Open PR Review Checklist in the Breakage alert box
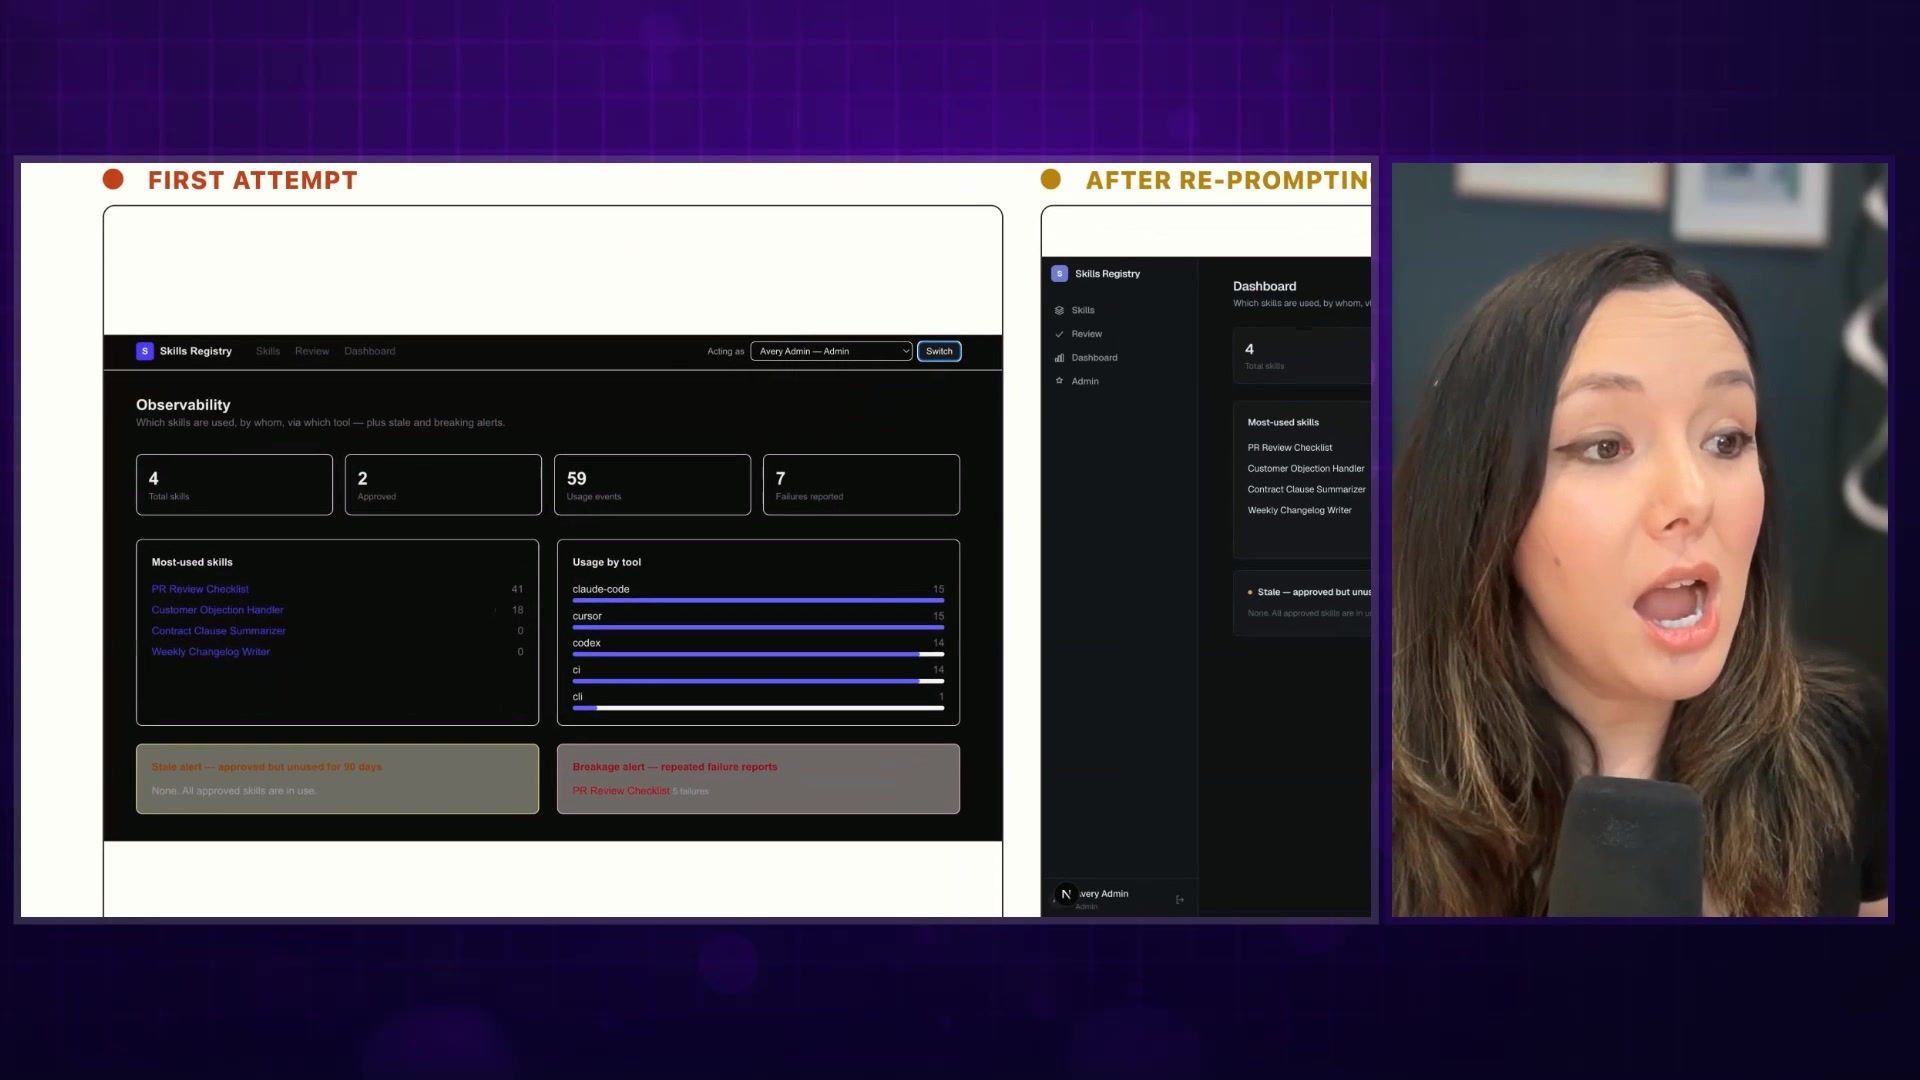The height and width of the screenshot is (1080, 1920). (621, 791)
